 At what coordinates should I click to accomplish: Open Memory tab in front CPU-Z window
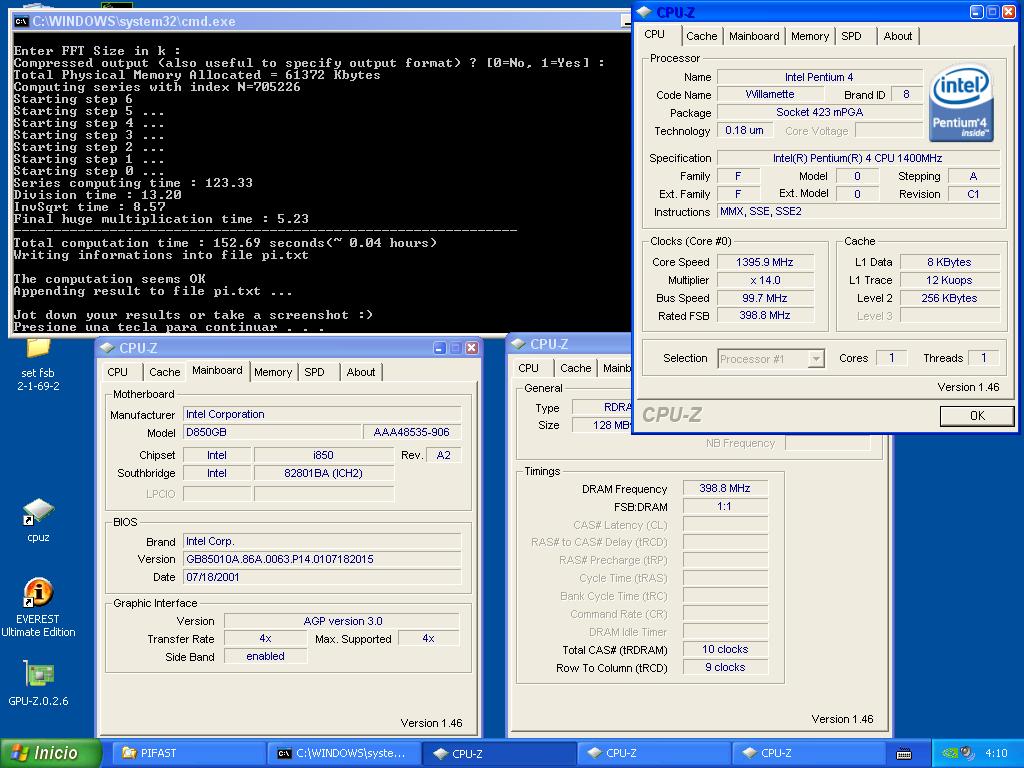(x=810, y=36)
